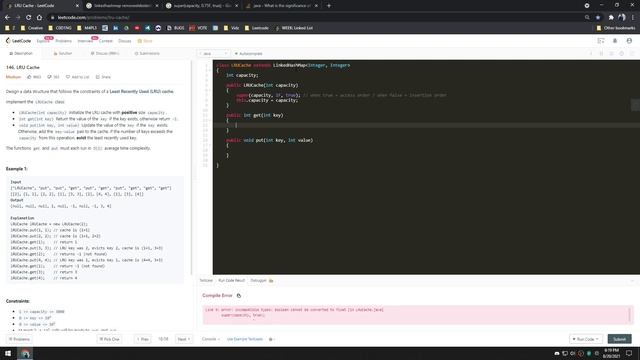
Task: Click the LeetCode logo
Action: coord(18,41)
